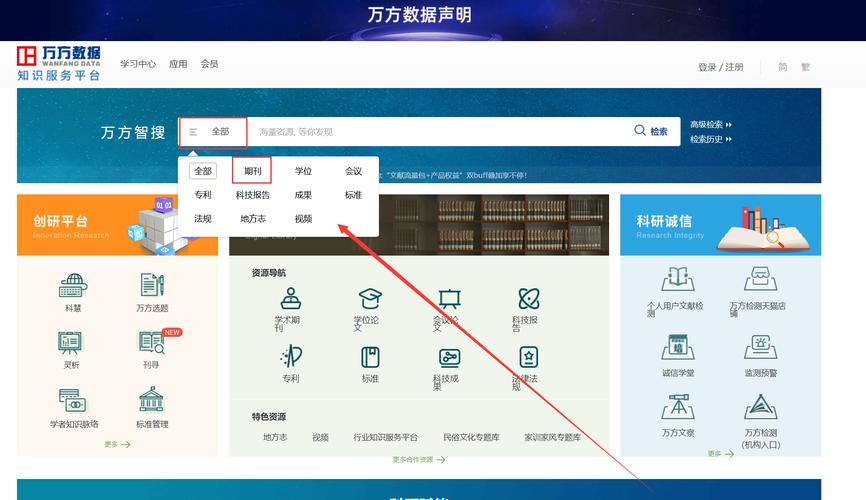The height and width of the screenshot is (500, 866).
Task: Open the 会员 nav item
Action: point(209,64)
